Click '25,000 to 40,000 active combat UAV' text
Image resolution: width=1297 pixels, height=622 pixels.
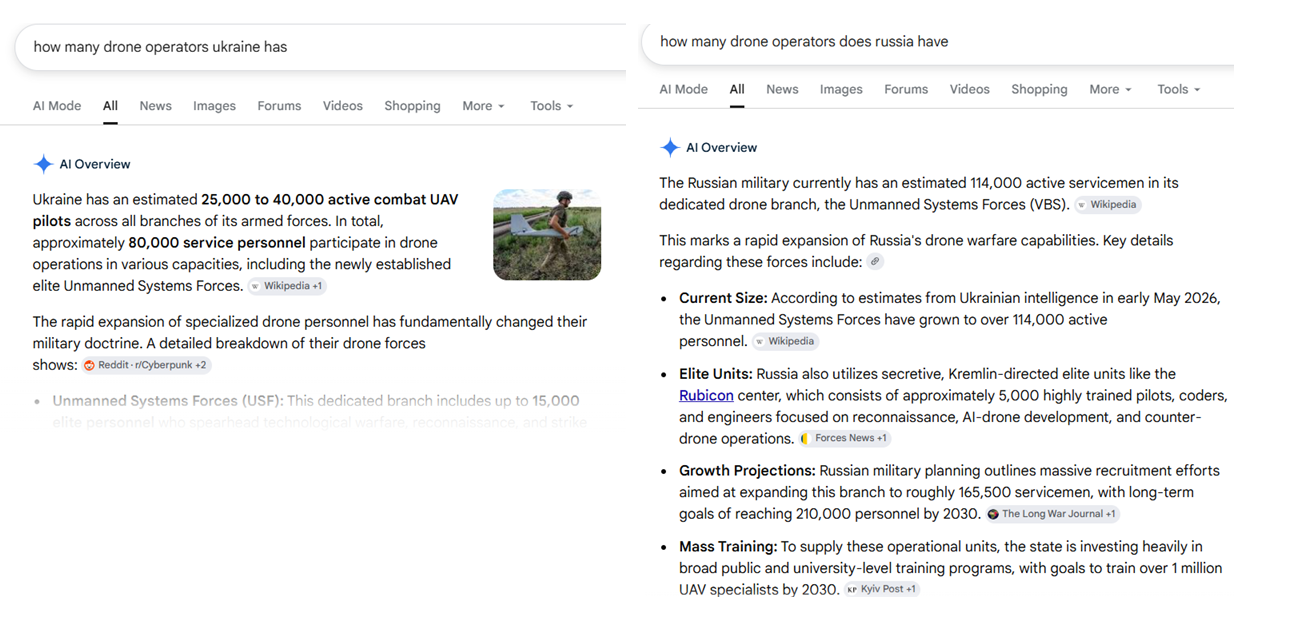pyautogui.click(x=329, y=199)
